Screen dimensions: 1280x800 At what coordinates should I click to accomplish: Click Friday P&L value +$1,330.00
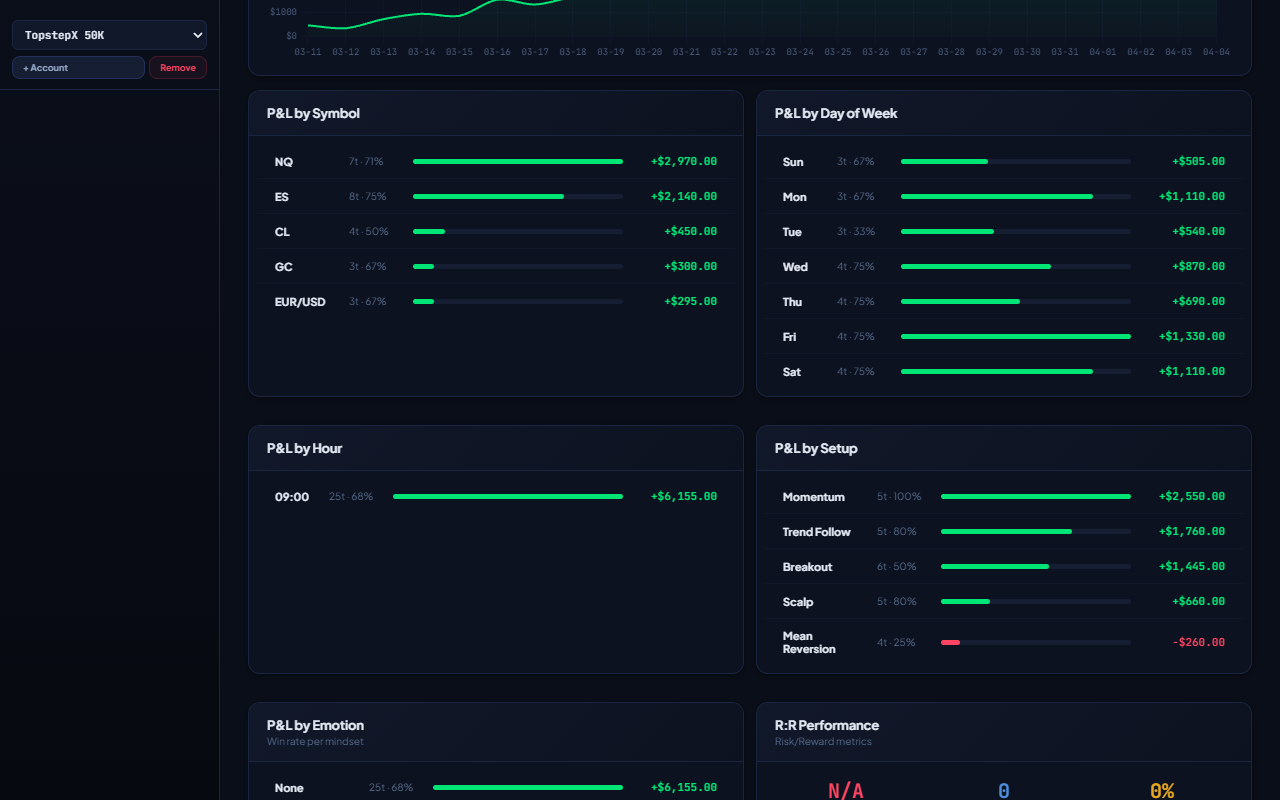point(1192,337)
